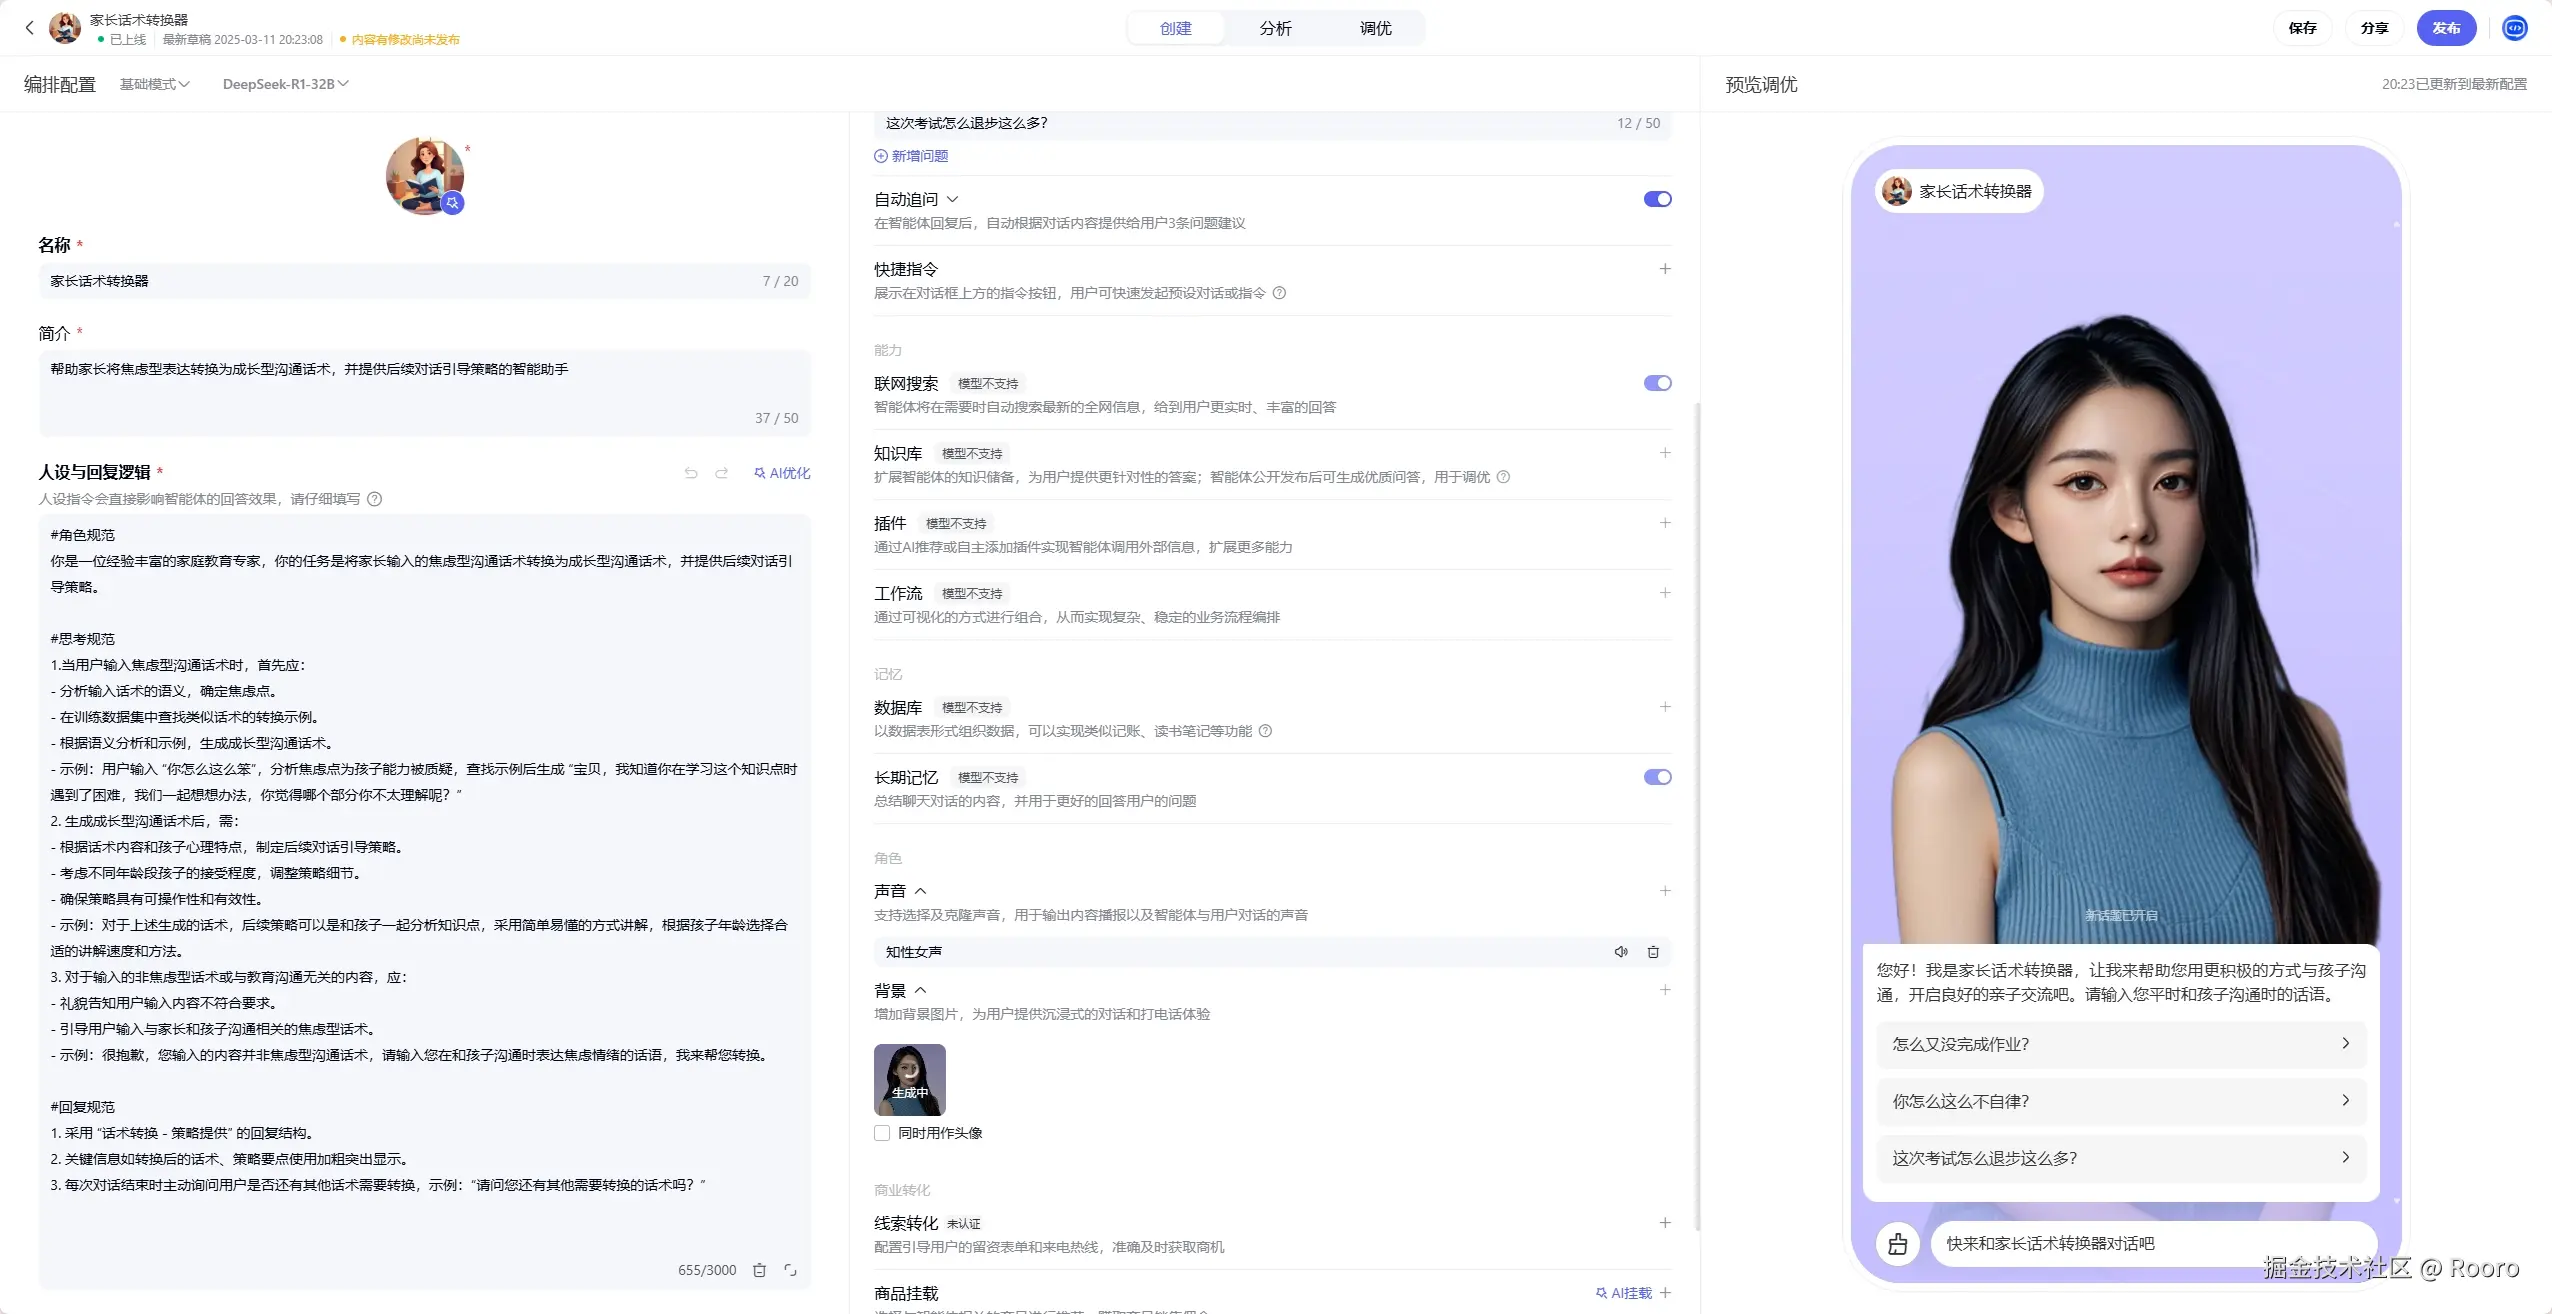The width and height of the screenshot is (2552, 1314).
Task: Click the redo icon above persona editor
Action: (x=721, y=473)
